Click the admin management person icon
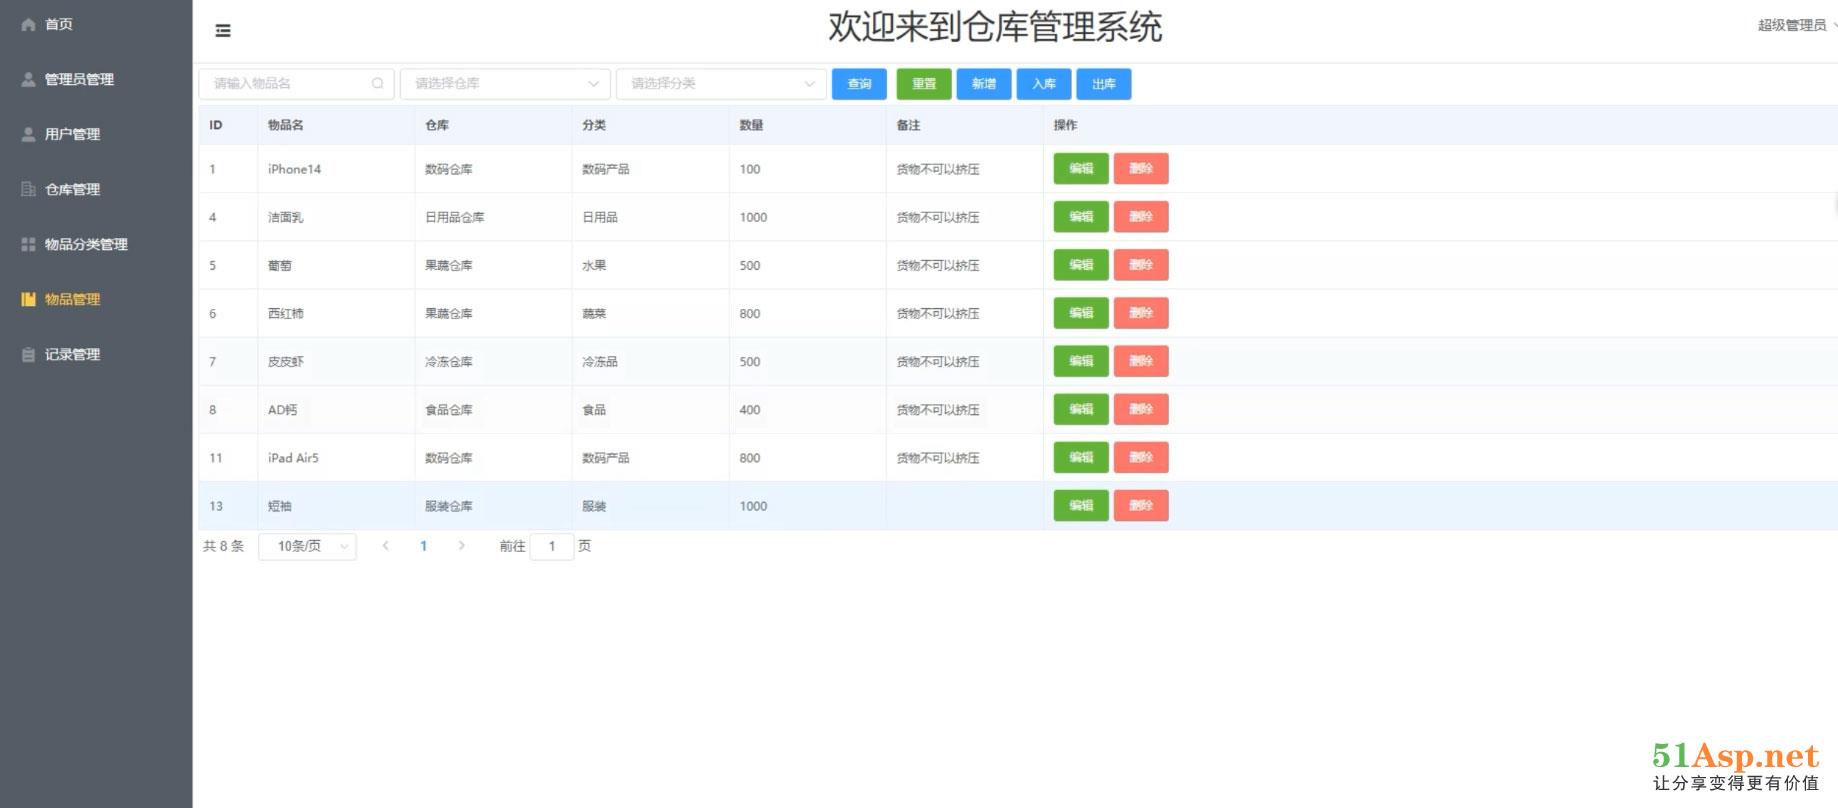The image size is (1838, 808). coord(28,79)
